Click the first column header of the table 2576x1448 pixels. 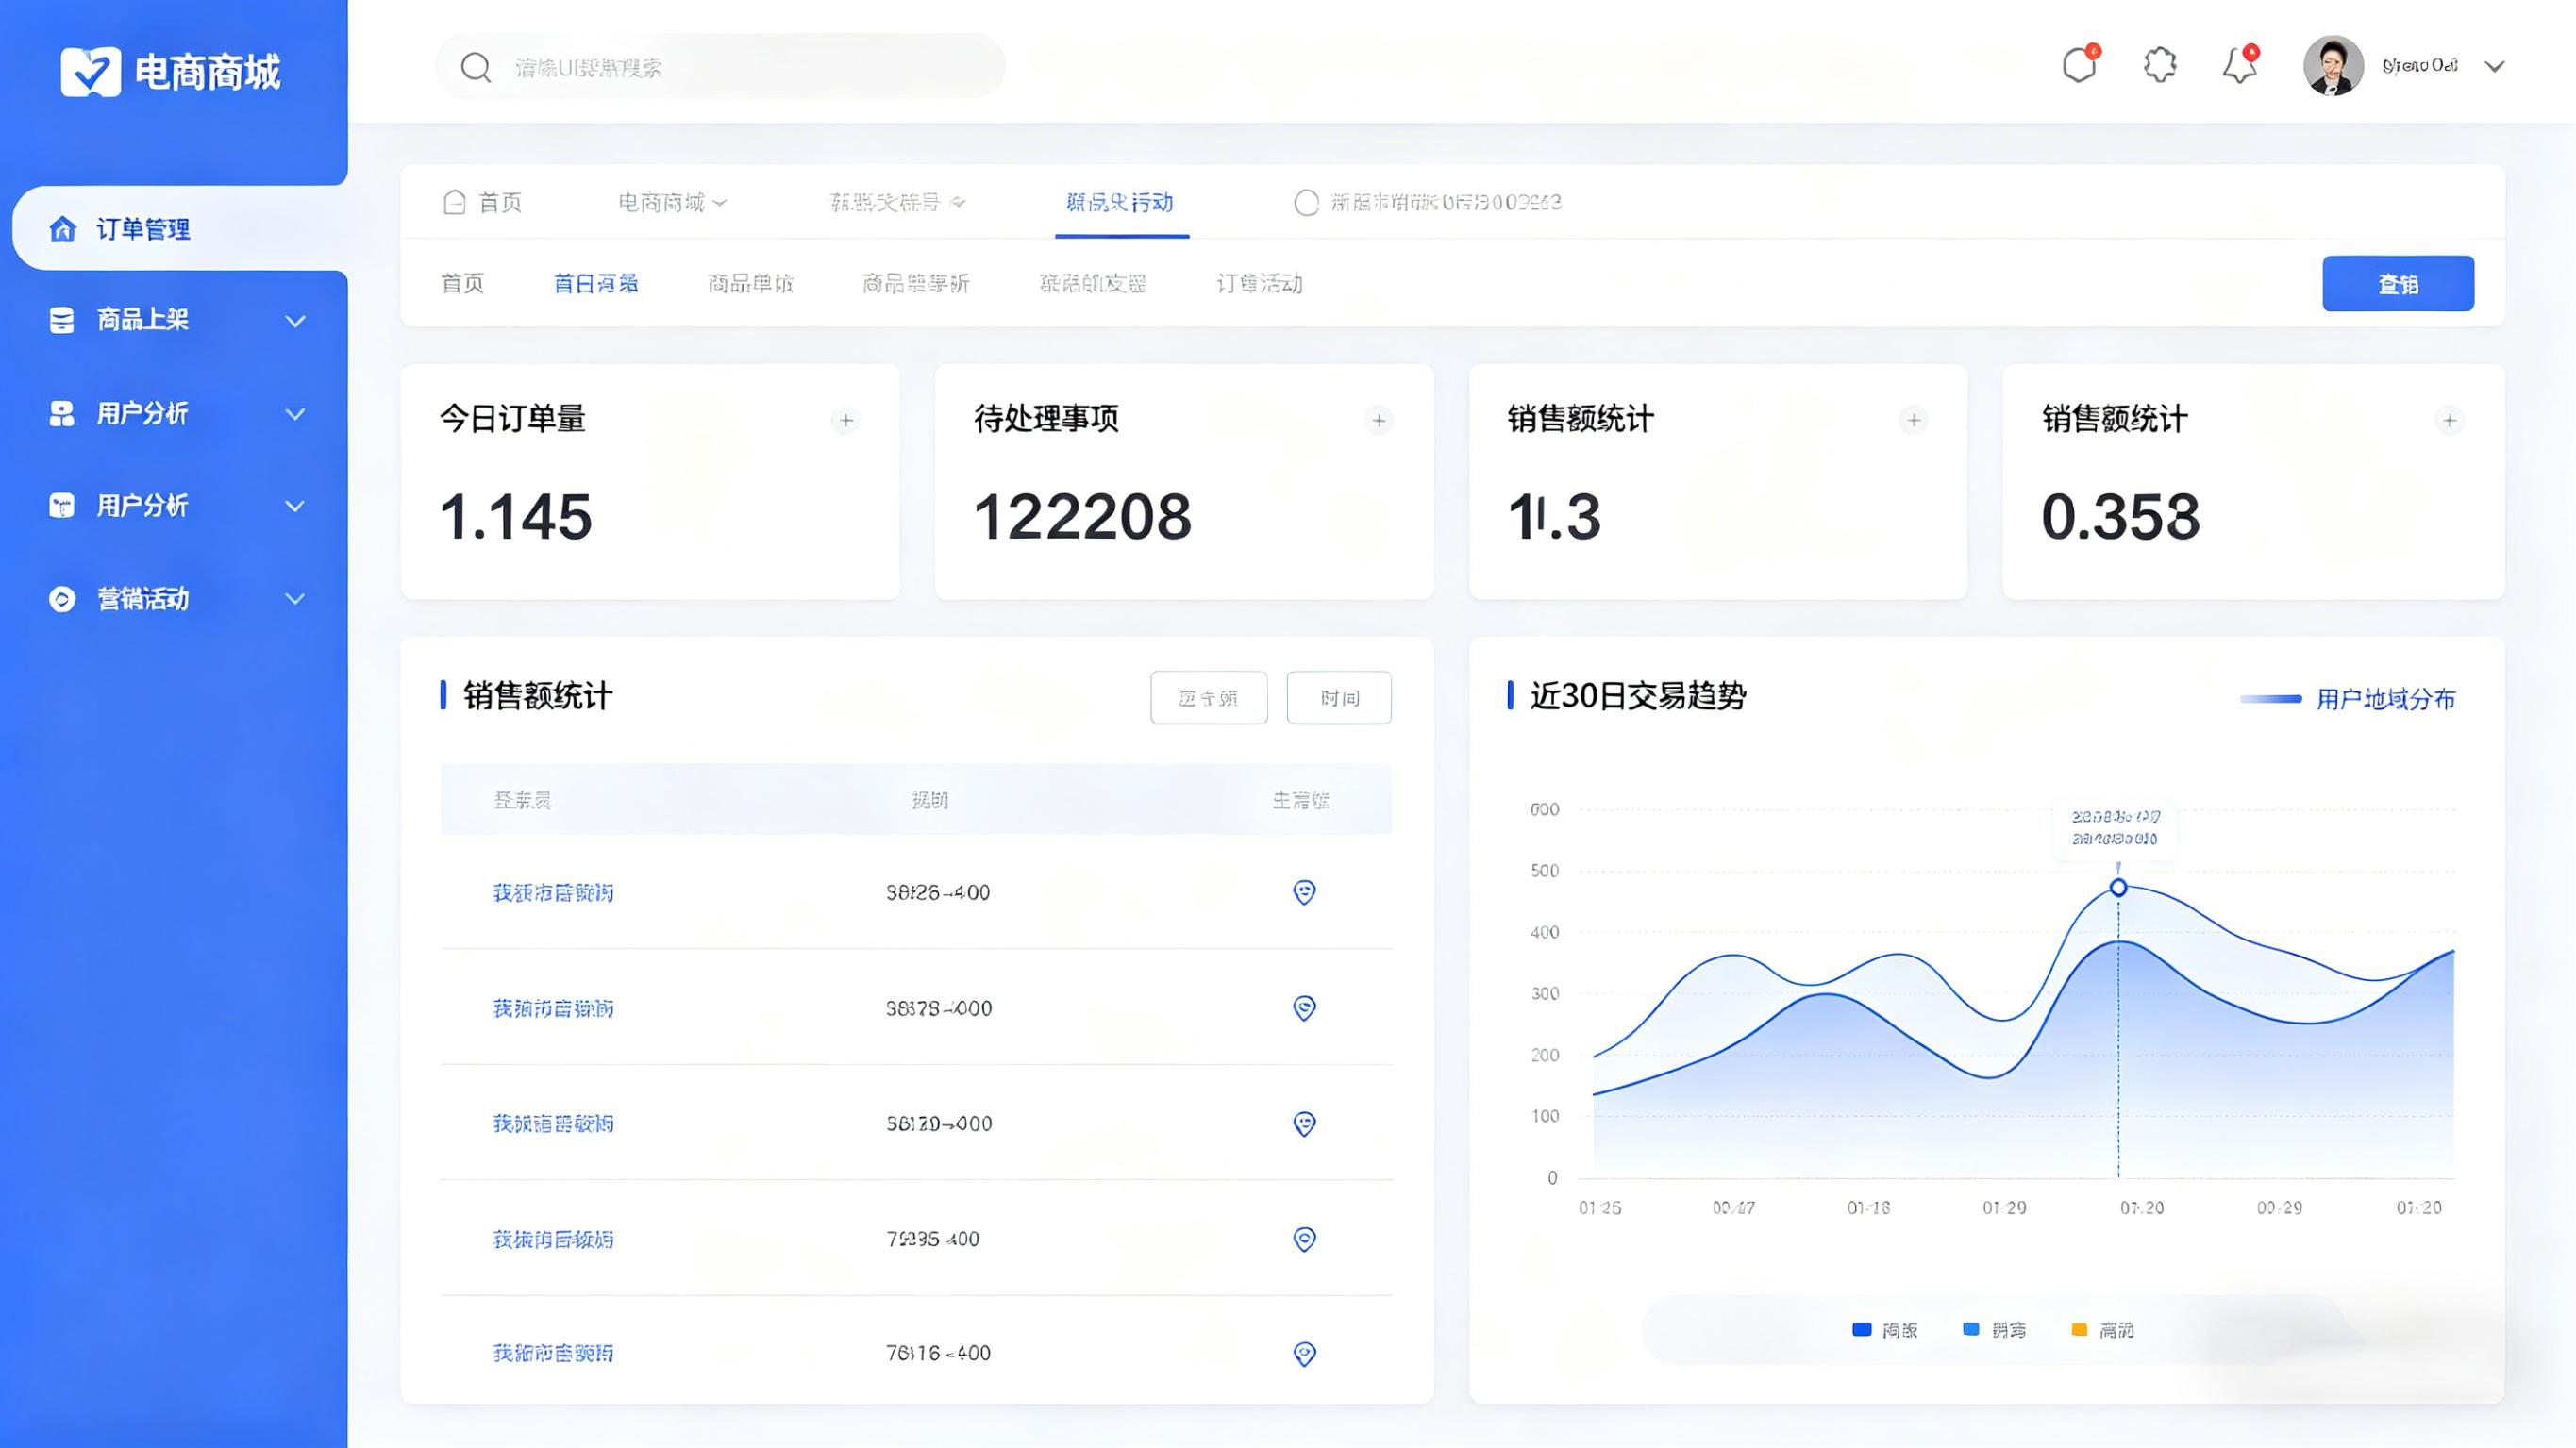[522, 800]
